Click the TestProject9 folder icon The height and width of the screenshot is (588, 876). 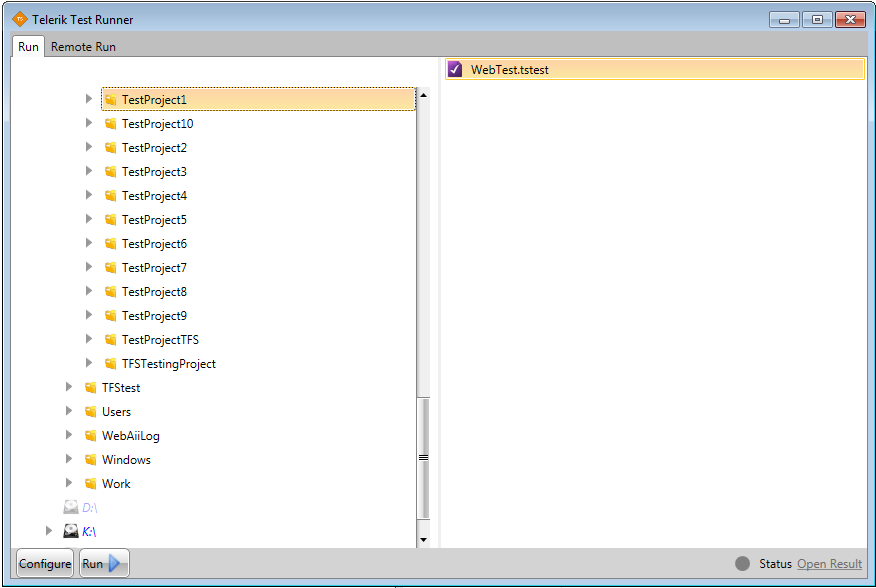pos(111,316)
